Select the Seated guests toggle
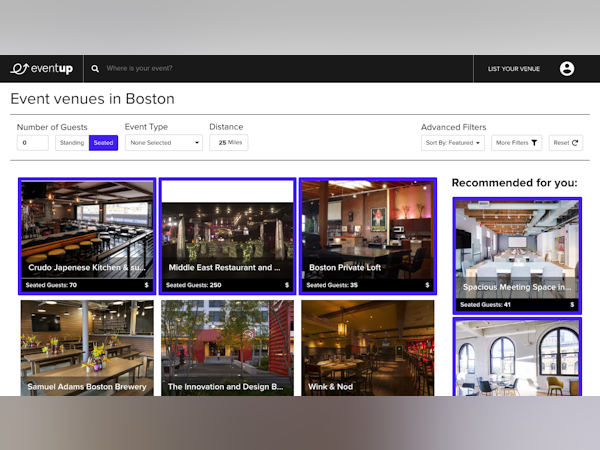The width and height of the screenshot is (600, 450). (x=103, y=143)
